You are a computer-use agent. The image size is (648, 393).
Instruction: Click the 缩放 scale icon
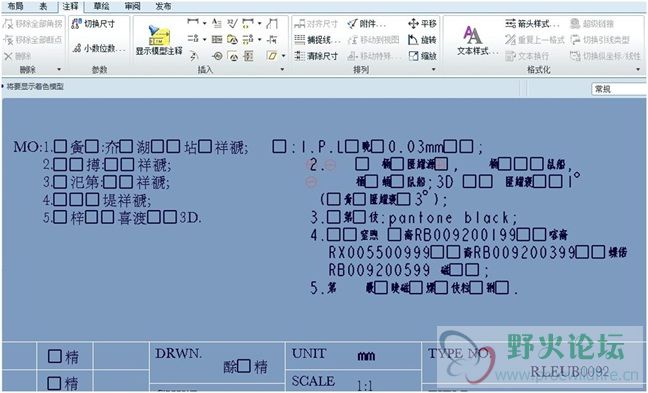pyautogui.click(x=422, y=56)
